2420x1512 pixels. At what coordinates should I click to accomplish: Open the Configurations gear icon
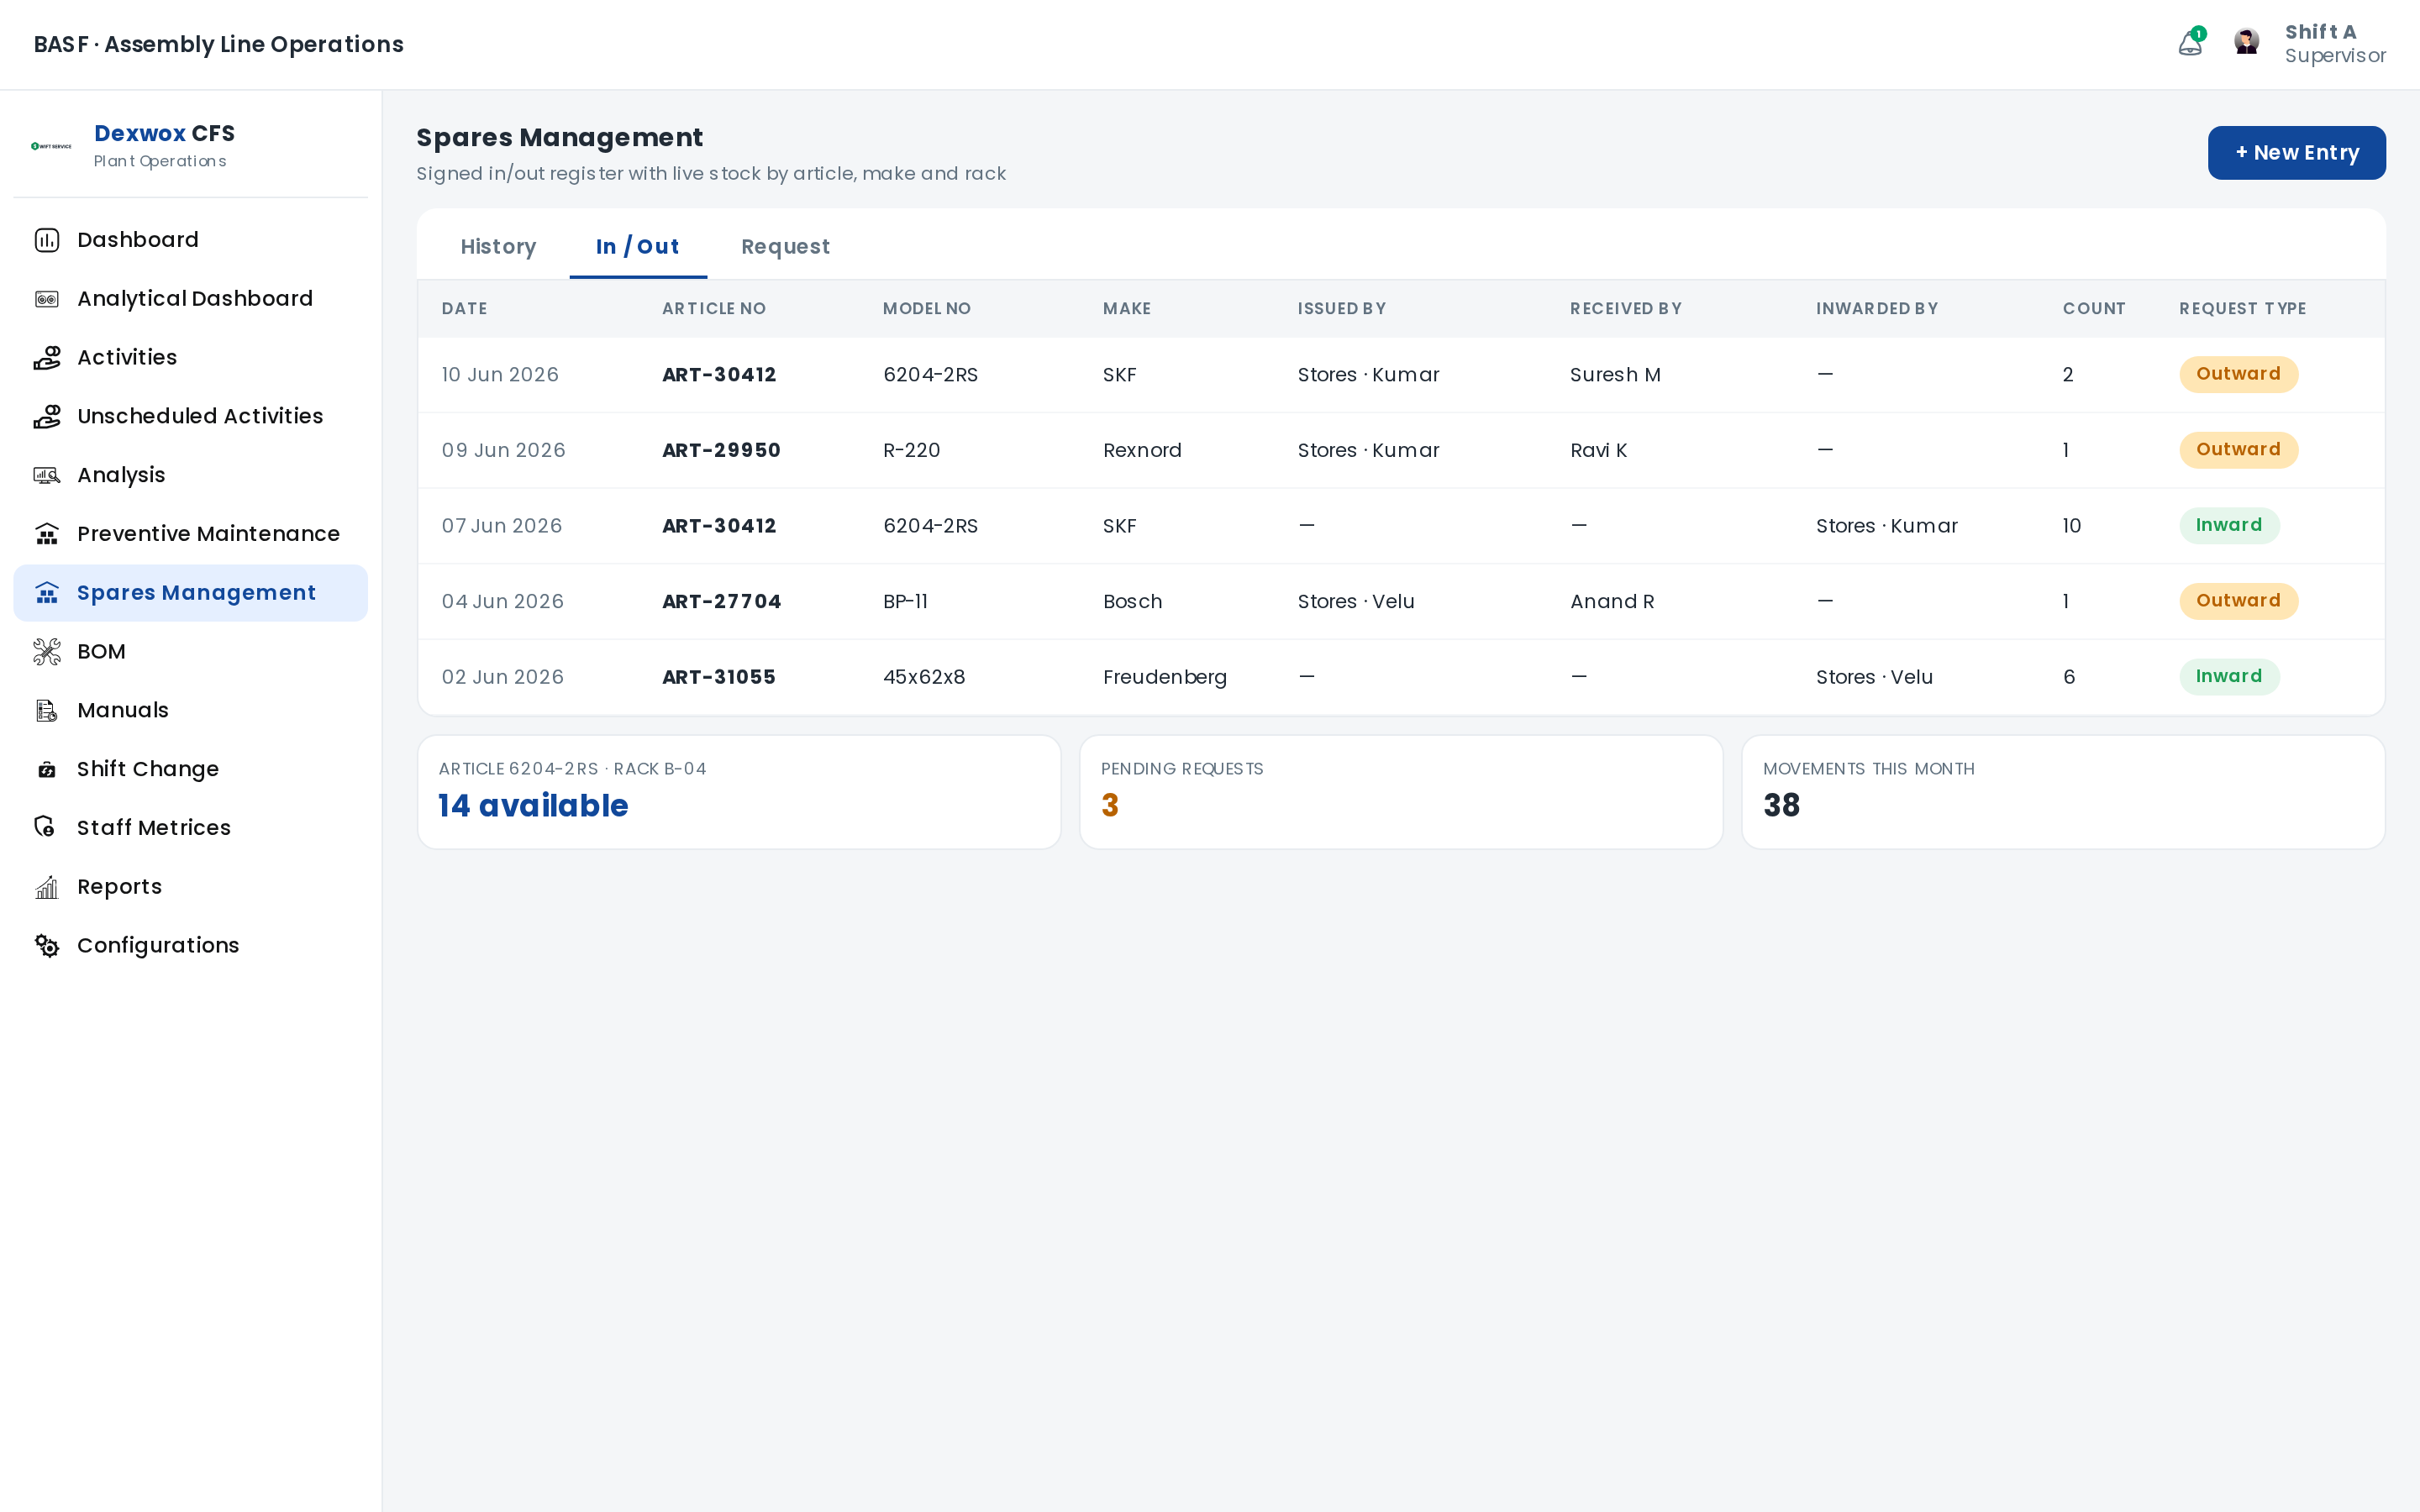tap(47, 945)
